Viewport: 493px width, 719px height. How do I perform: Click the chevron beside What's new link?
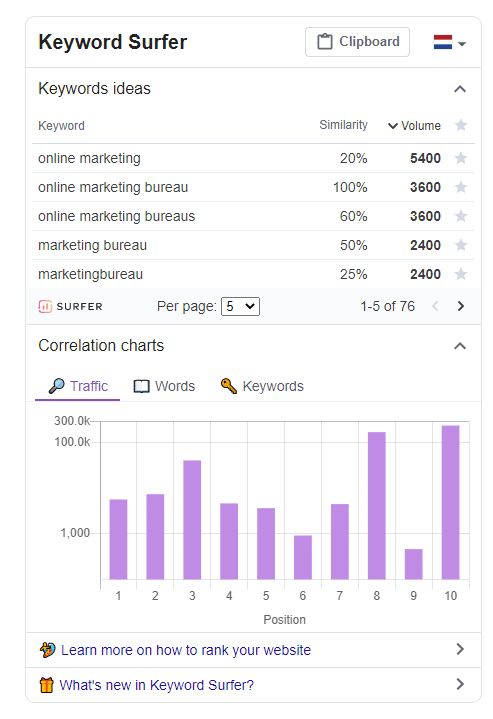click(x=460, y=684)
